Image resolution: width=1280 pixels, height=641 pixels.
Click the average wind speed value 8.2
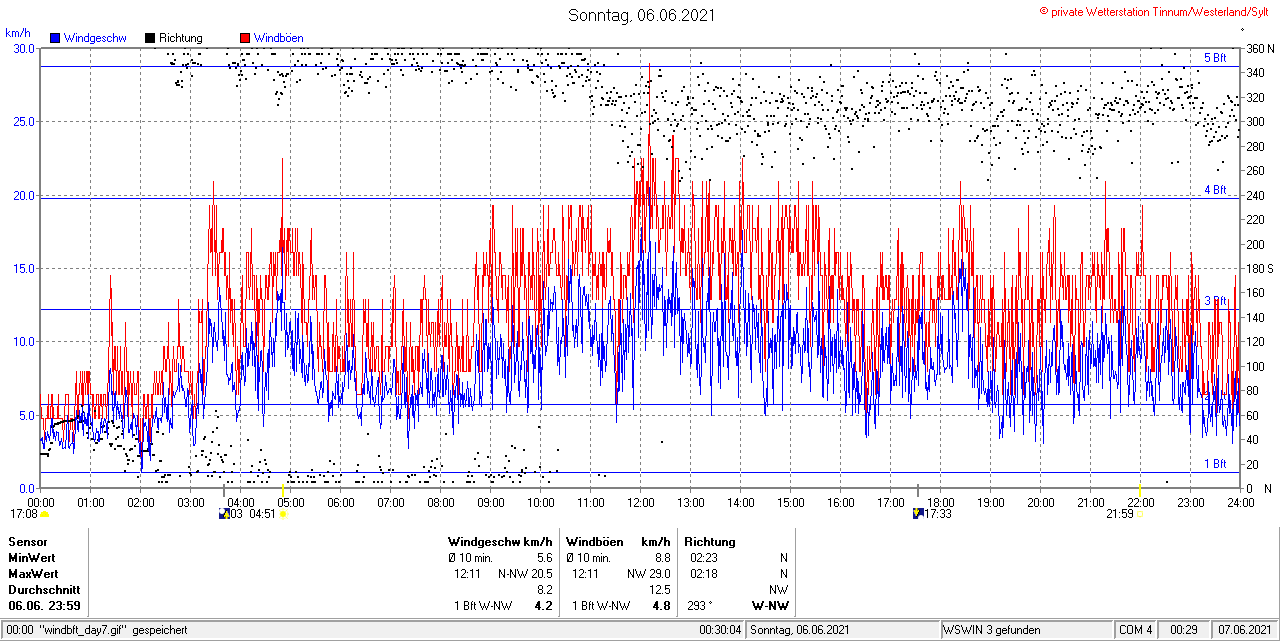coord(545,590)
